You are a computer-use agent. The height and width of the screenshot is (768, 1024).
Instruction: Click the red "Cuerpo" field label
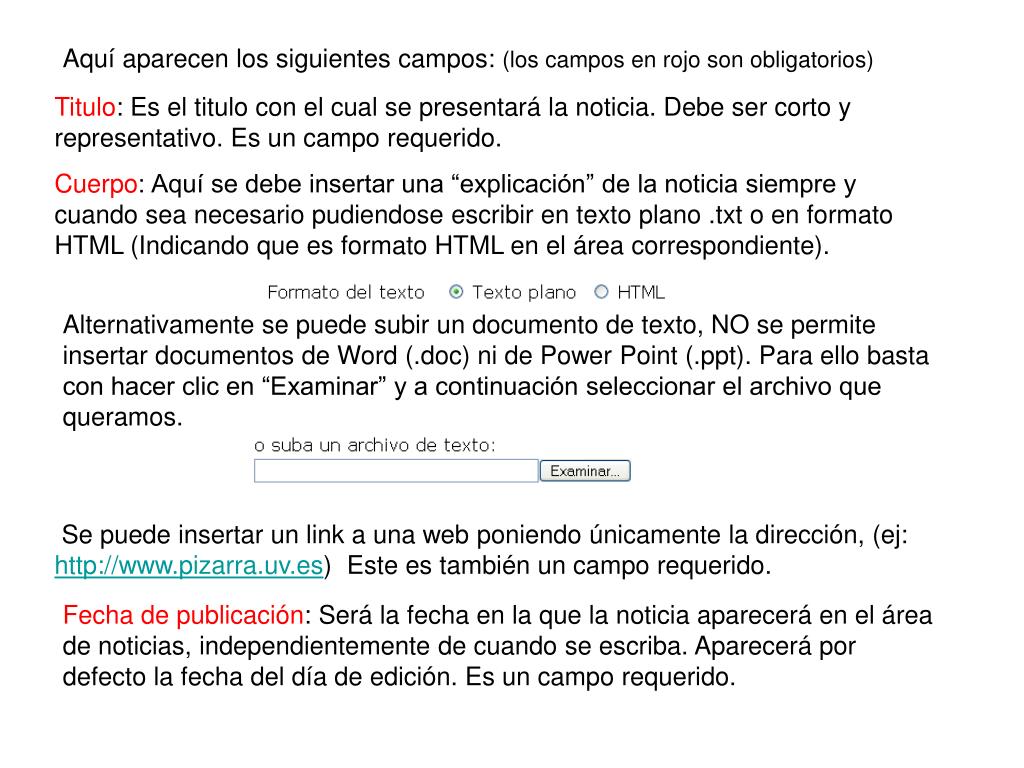click(96, 184)
